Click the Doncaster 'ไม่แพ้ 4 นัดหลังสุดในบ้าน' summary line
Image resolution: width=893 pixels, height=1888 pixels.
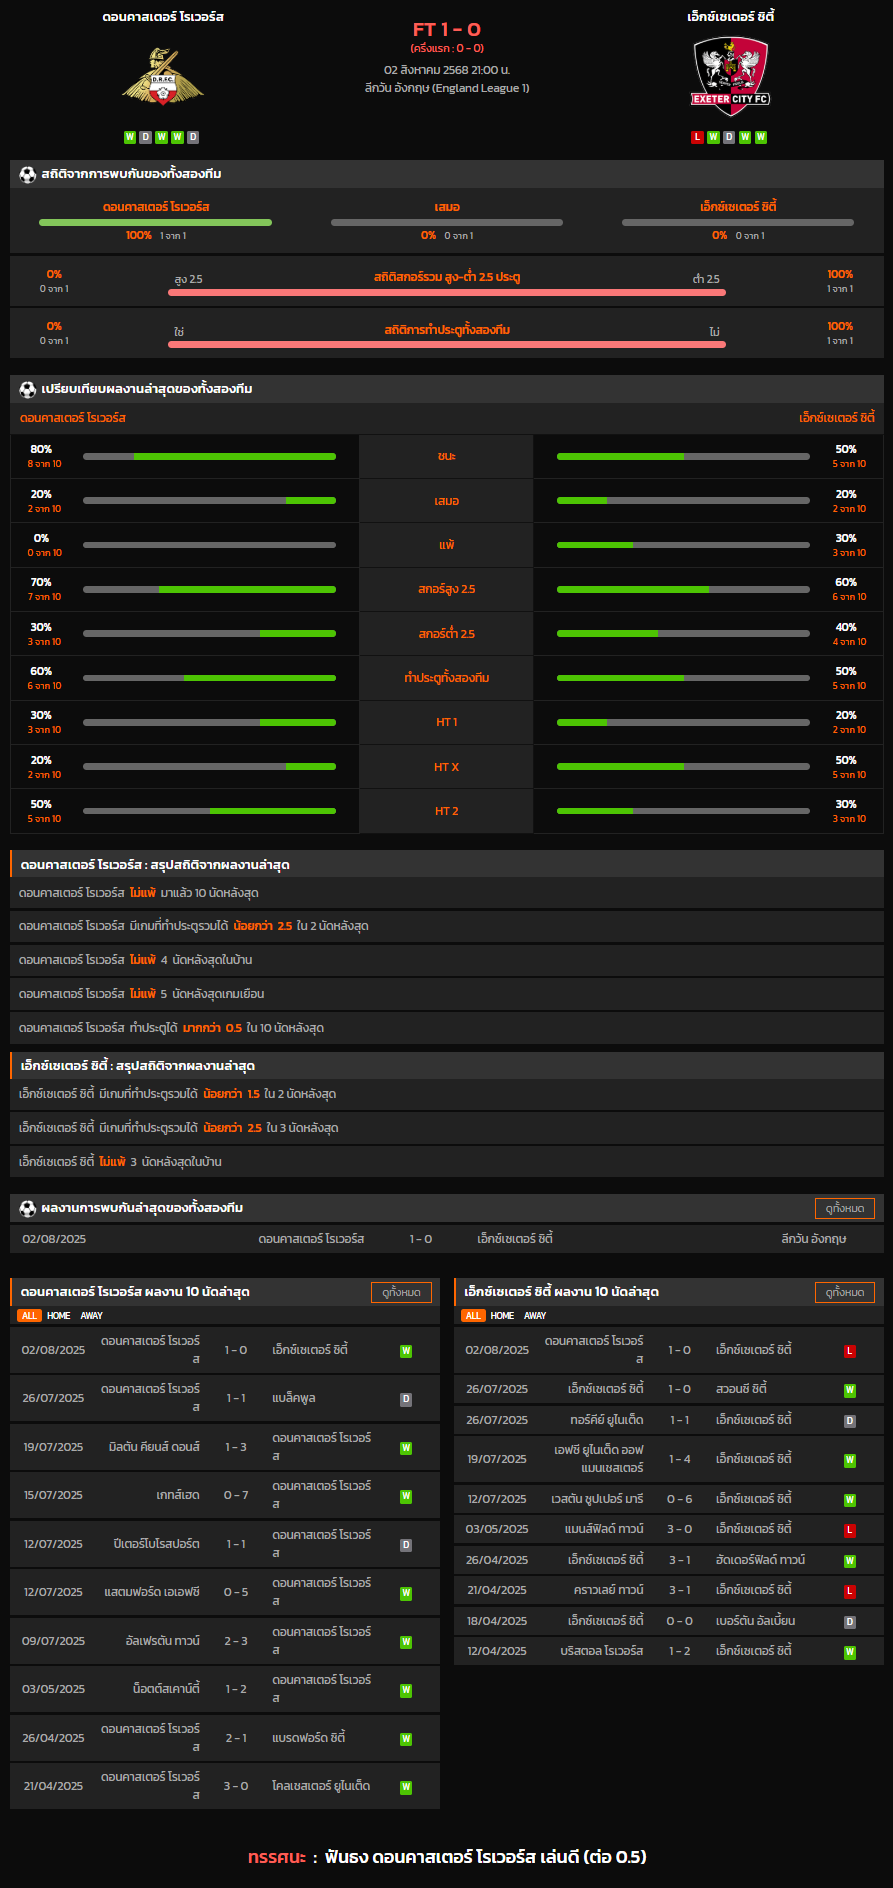tap(447, 960)
